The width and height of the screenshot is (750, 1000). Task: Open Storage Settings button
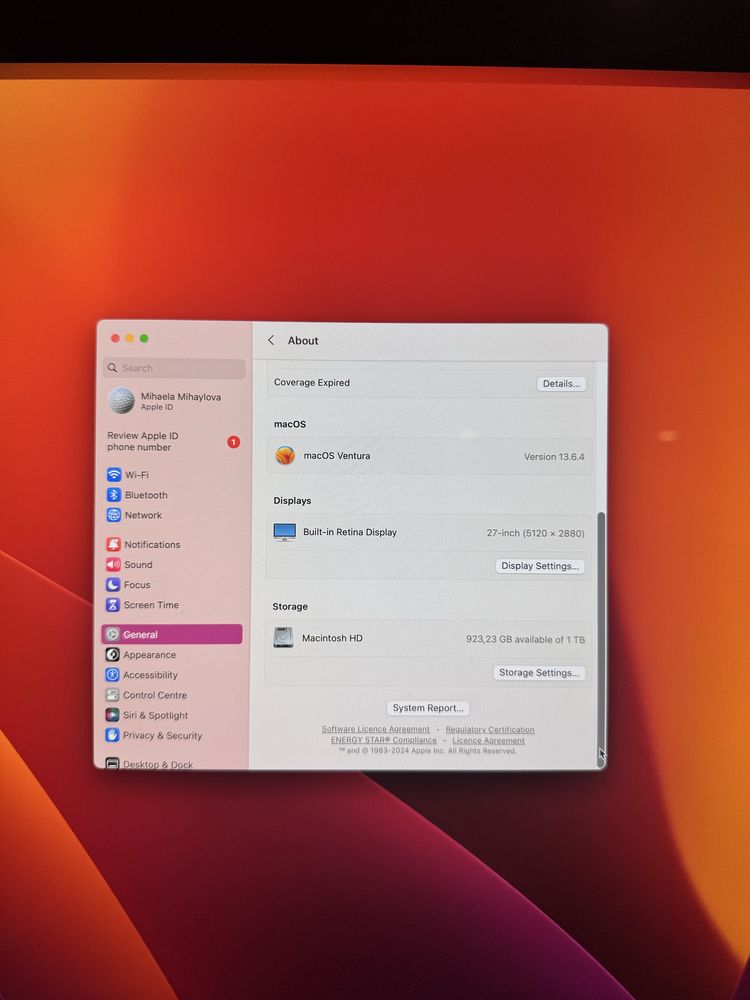(x=539, y=672)
